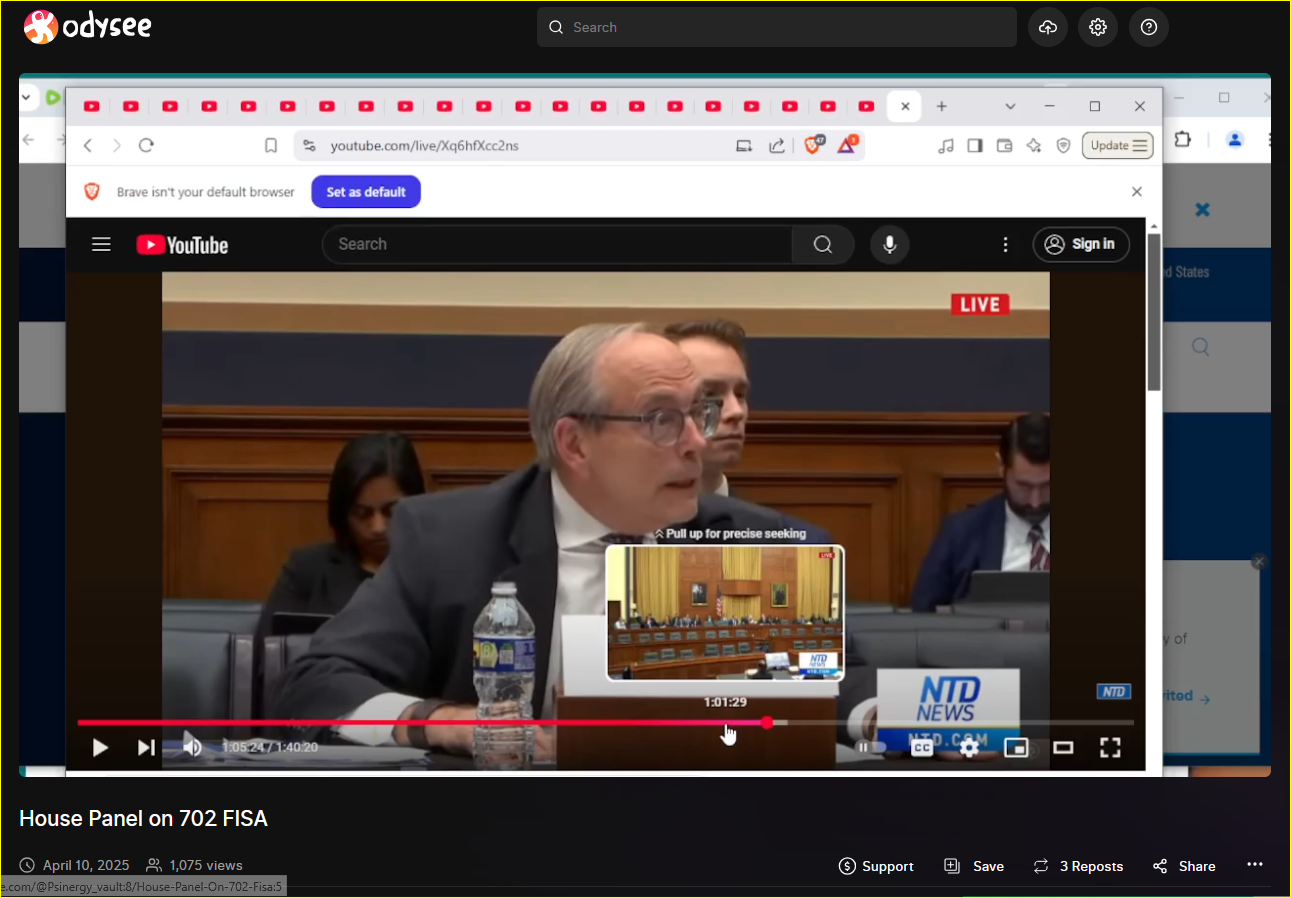Click the play button in YouTube player
The image size is (1291, 898).
coord(100,747)
